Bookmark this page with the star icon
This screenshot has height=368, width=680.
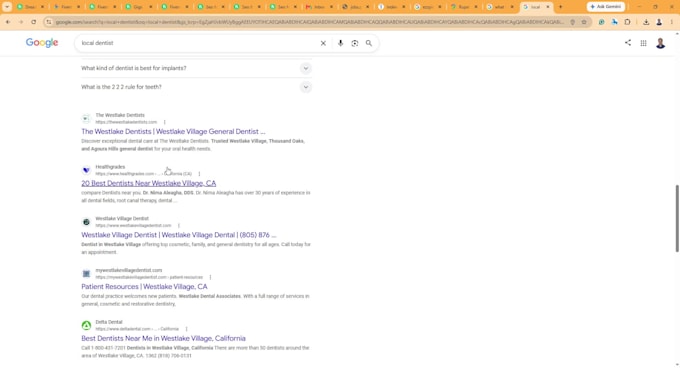coord(584,22)
